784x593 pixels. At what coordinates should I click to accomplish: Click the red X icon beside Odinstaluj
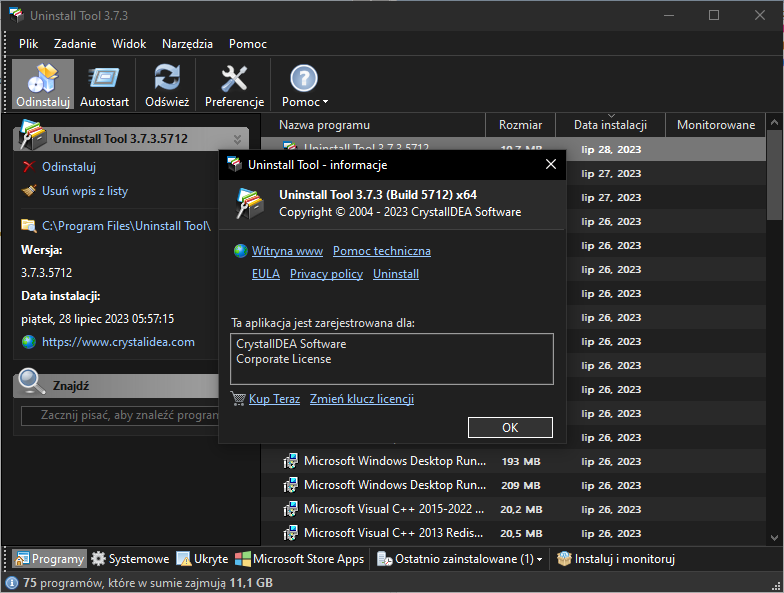tap(29, 166)
